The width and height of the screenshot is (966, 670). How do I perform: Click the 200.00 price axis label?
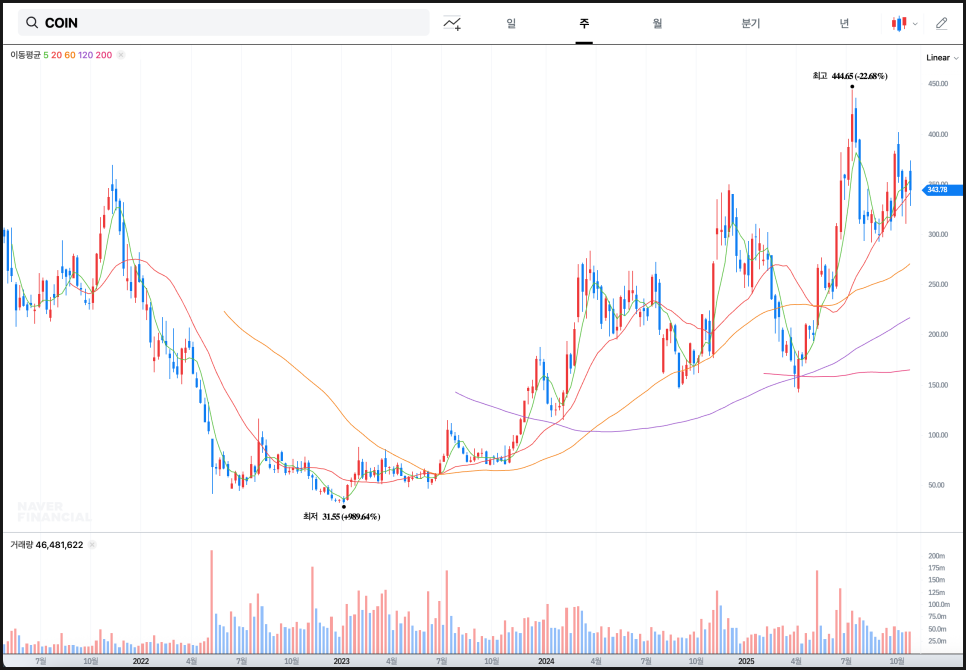tap(938, 334)
